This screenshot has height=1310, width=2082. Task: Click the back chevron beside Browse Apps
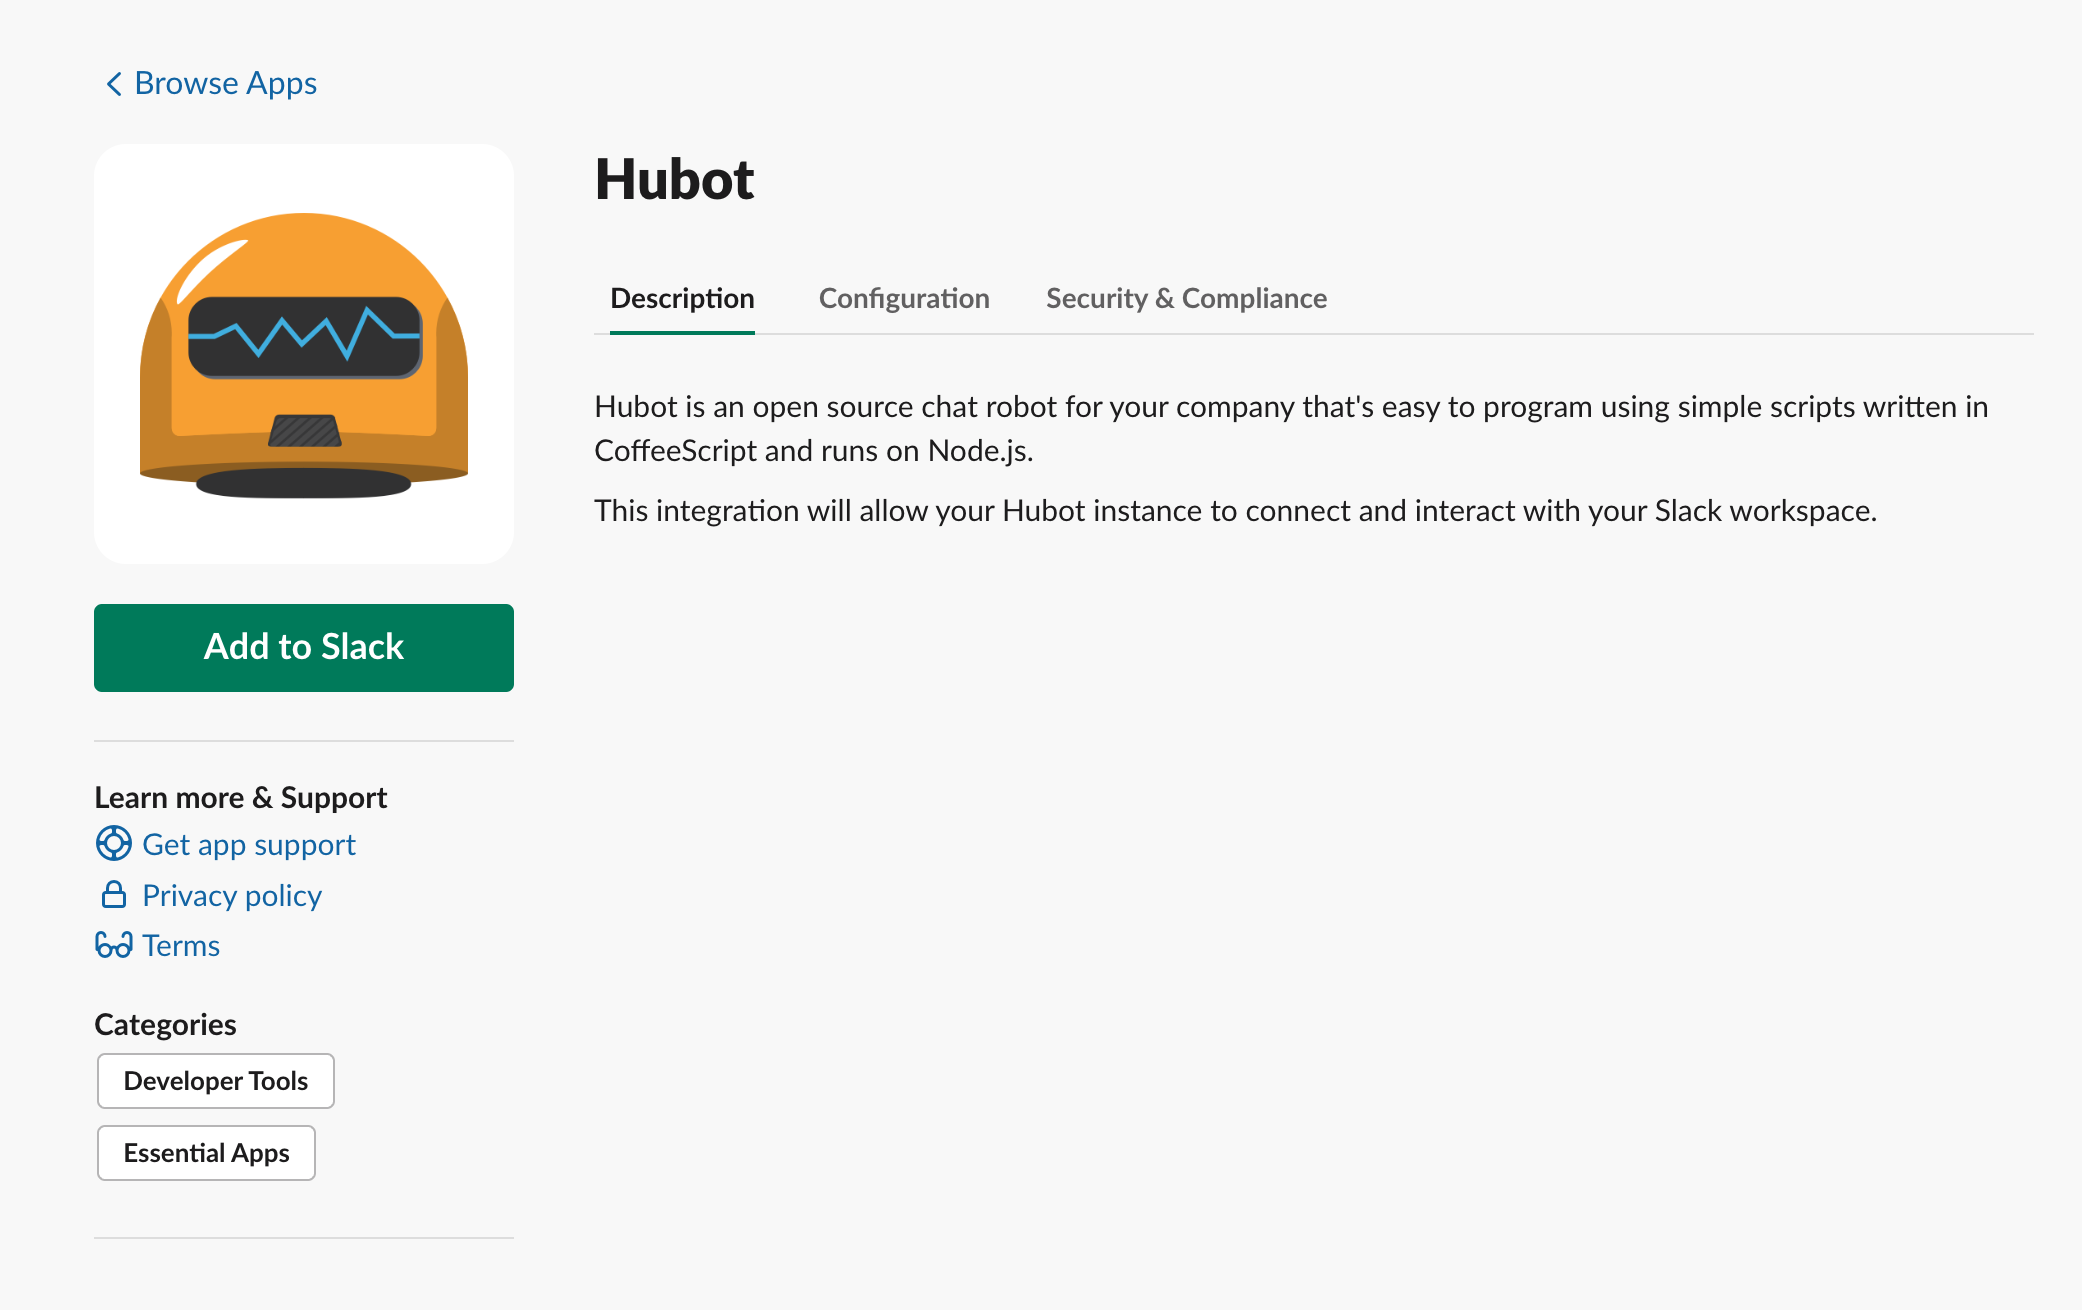(x=114, y=84)
